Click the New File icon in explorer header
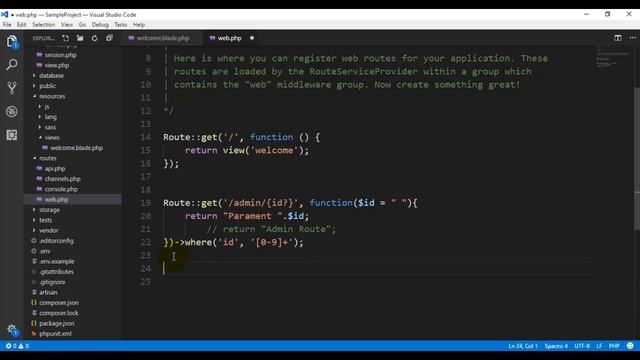 65,38
